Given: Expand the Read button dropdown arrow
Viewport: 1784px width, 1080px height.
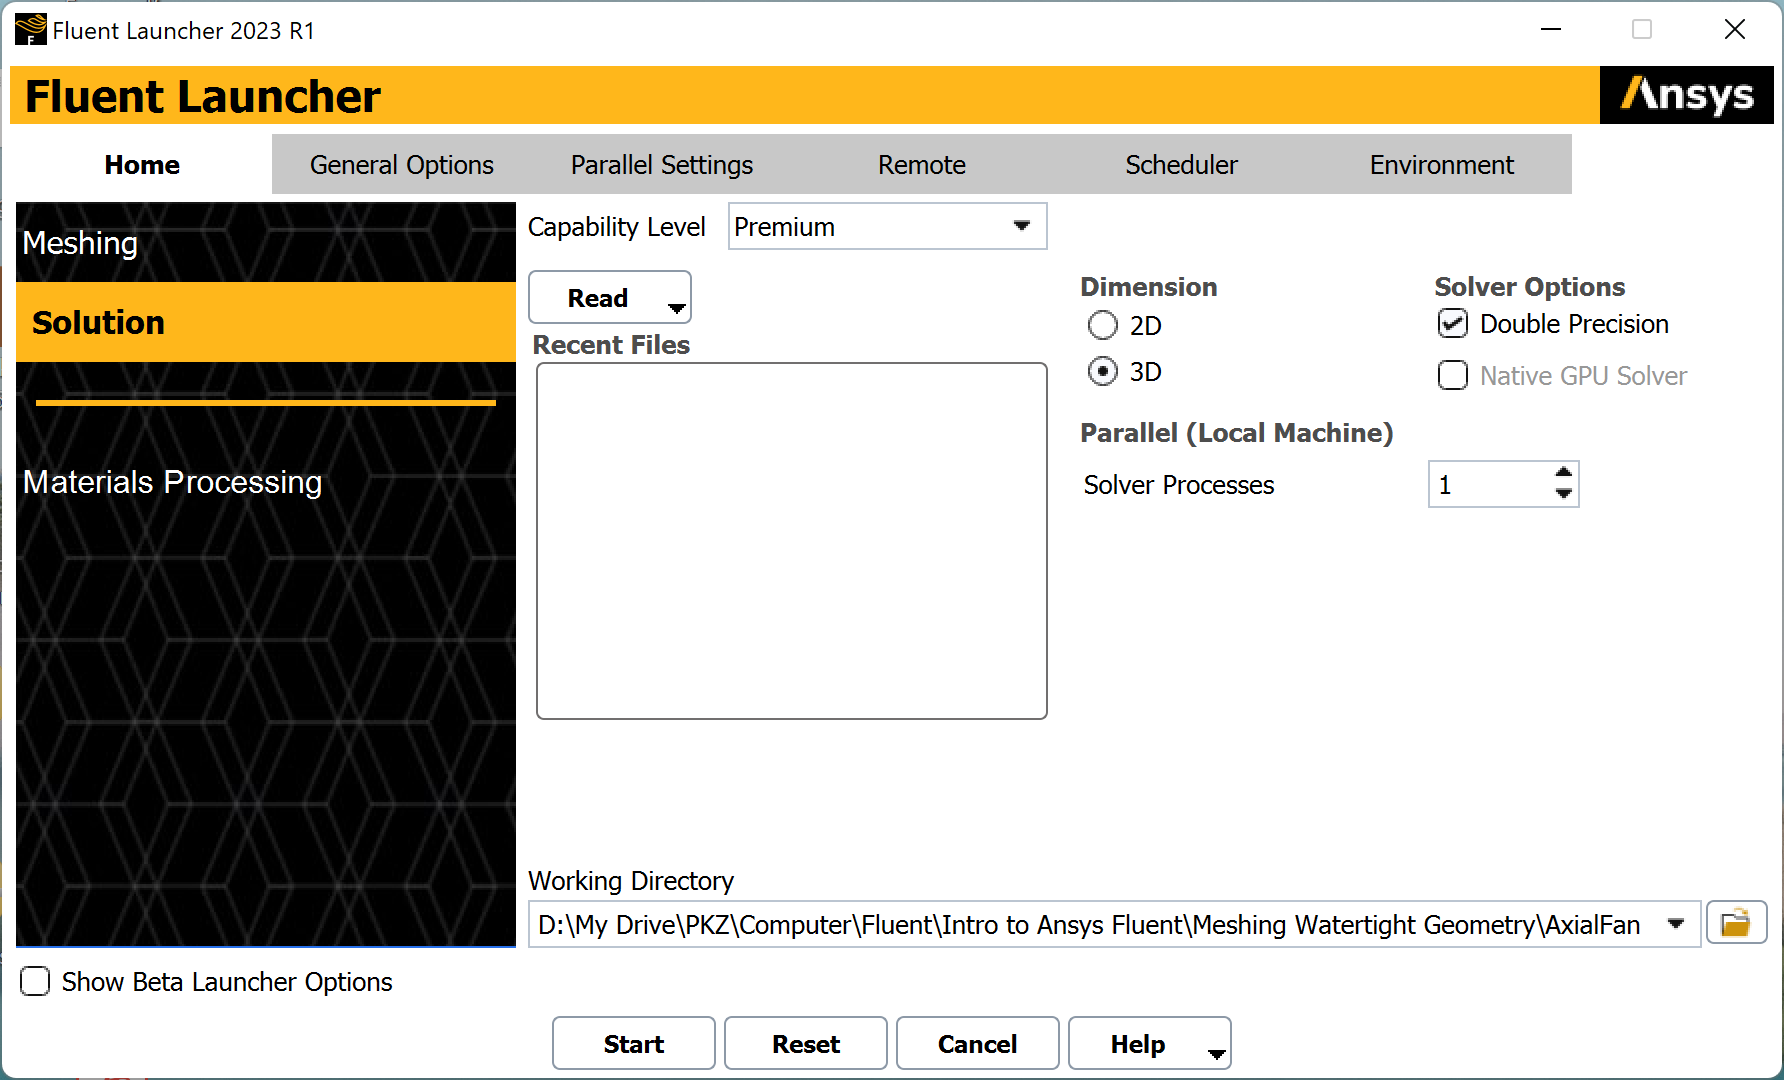Looking at the screenshot, I should pos(677,308).
